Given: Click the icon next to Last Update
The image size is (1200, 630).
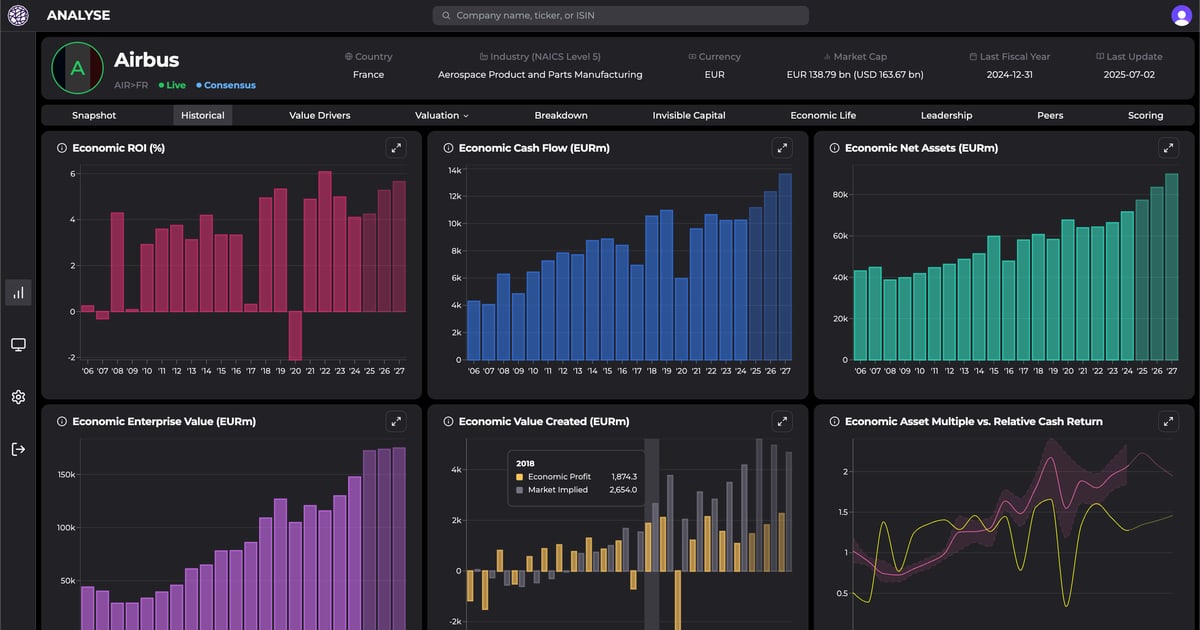Looking at the screenshot, I should point(1100,57).
